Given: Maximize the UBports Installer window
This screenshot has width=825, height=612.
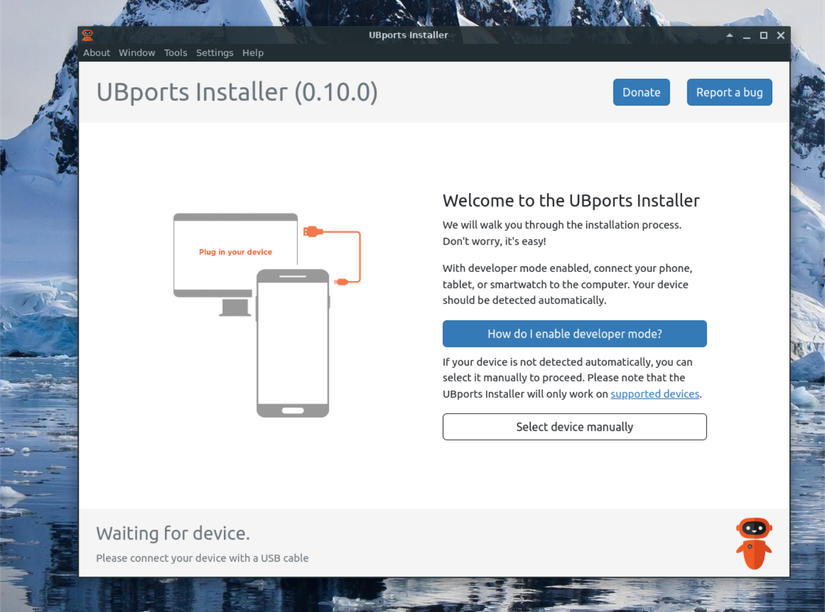Looking at the screenshot, I should coord(763,34).
